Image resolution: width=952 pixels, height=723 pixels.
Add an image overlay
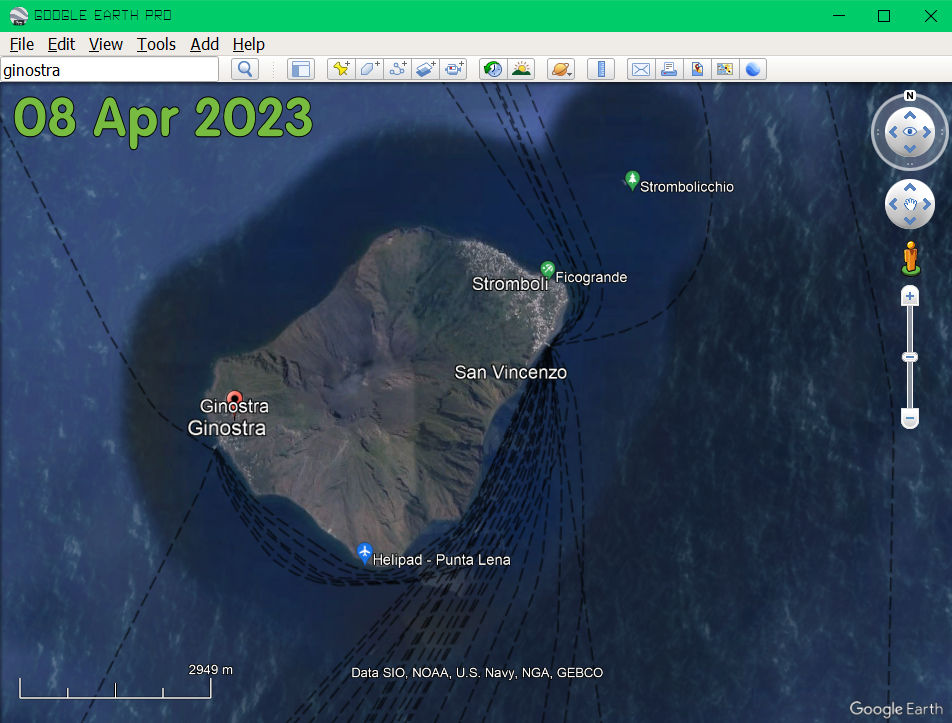point(426,69)
